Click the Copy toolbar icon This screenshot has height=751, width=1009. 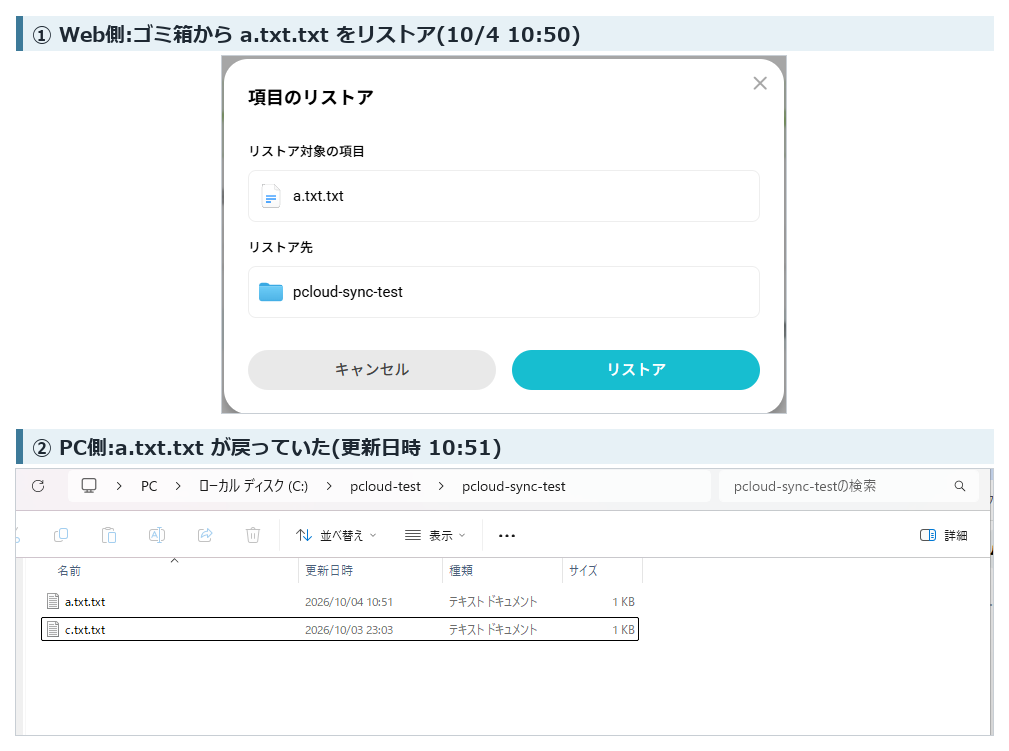click(61, 535)
